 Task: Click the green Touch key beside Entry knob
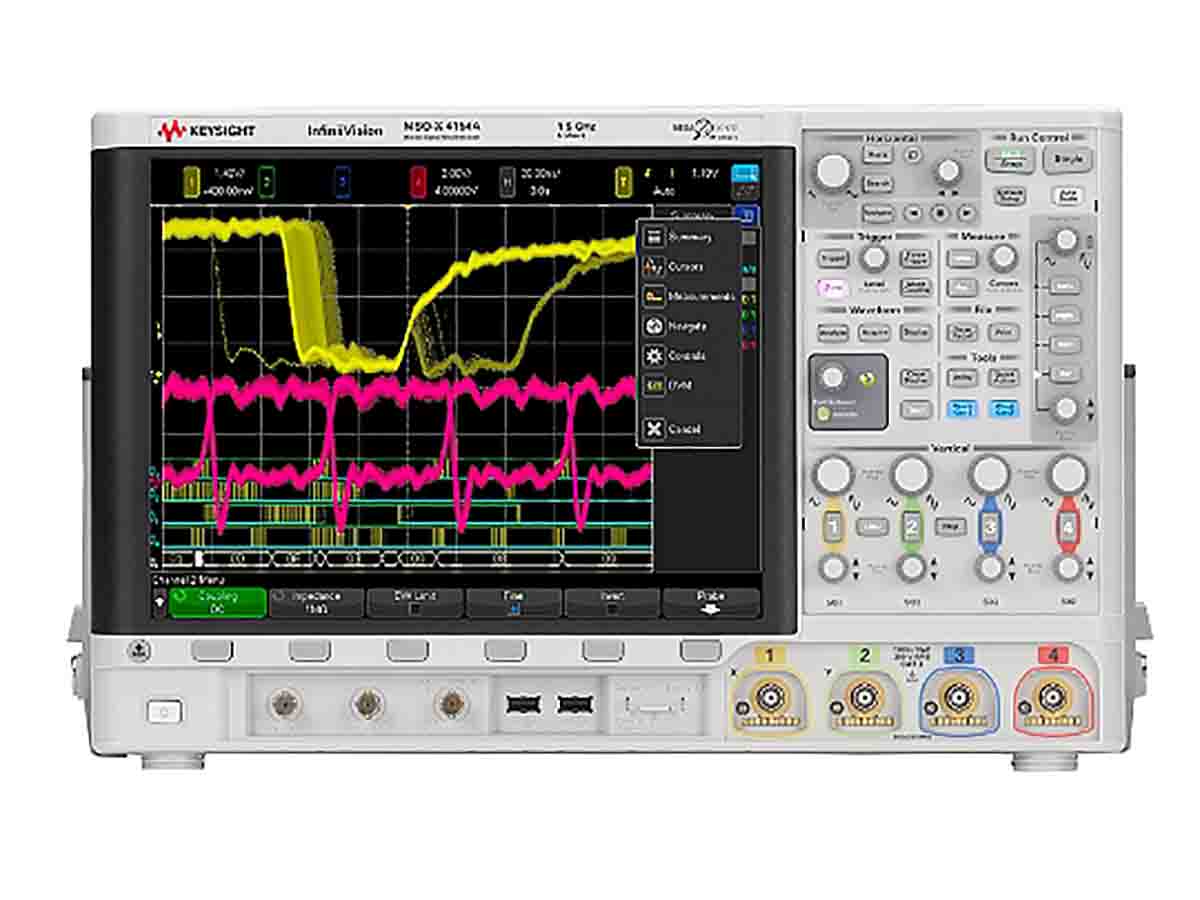pyautogui.click(x=867, y=380)
